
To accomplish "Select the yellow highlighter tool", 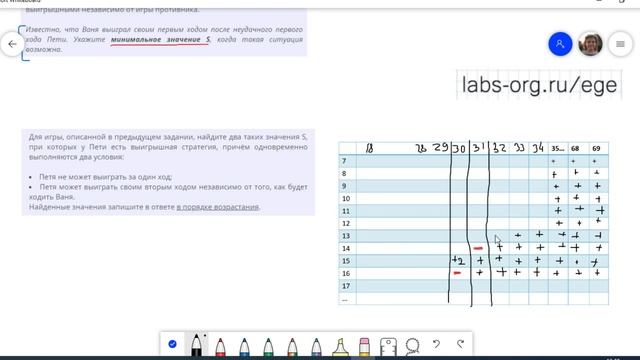I will [x=340, y=347].
